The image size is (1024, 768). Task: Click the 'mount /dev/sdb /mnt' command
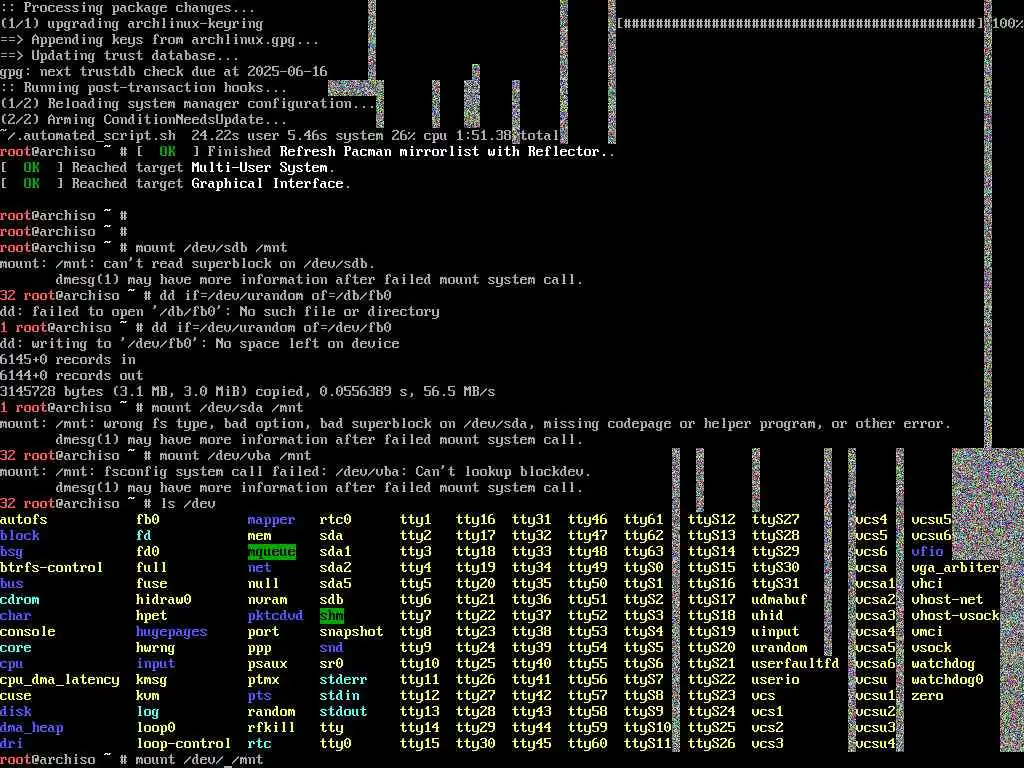211,248
